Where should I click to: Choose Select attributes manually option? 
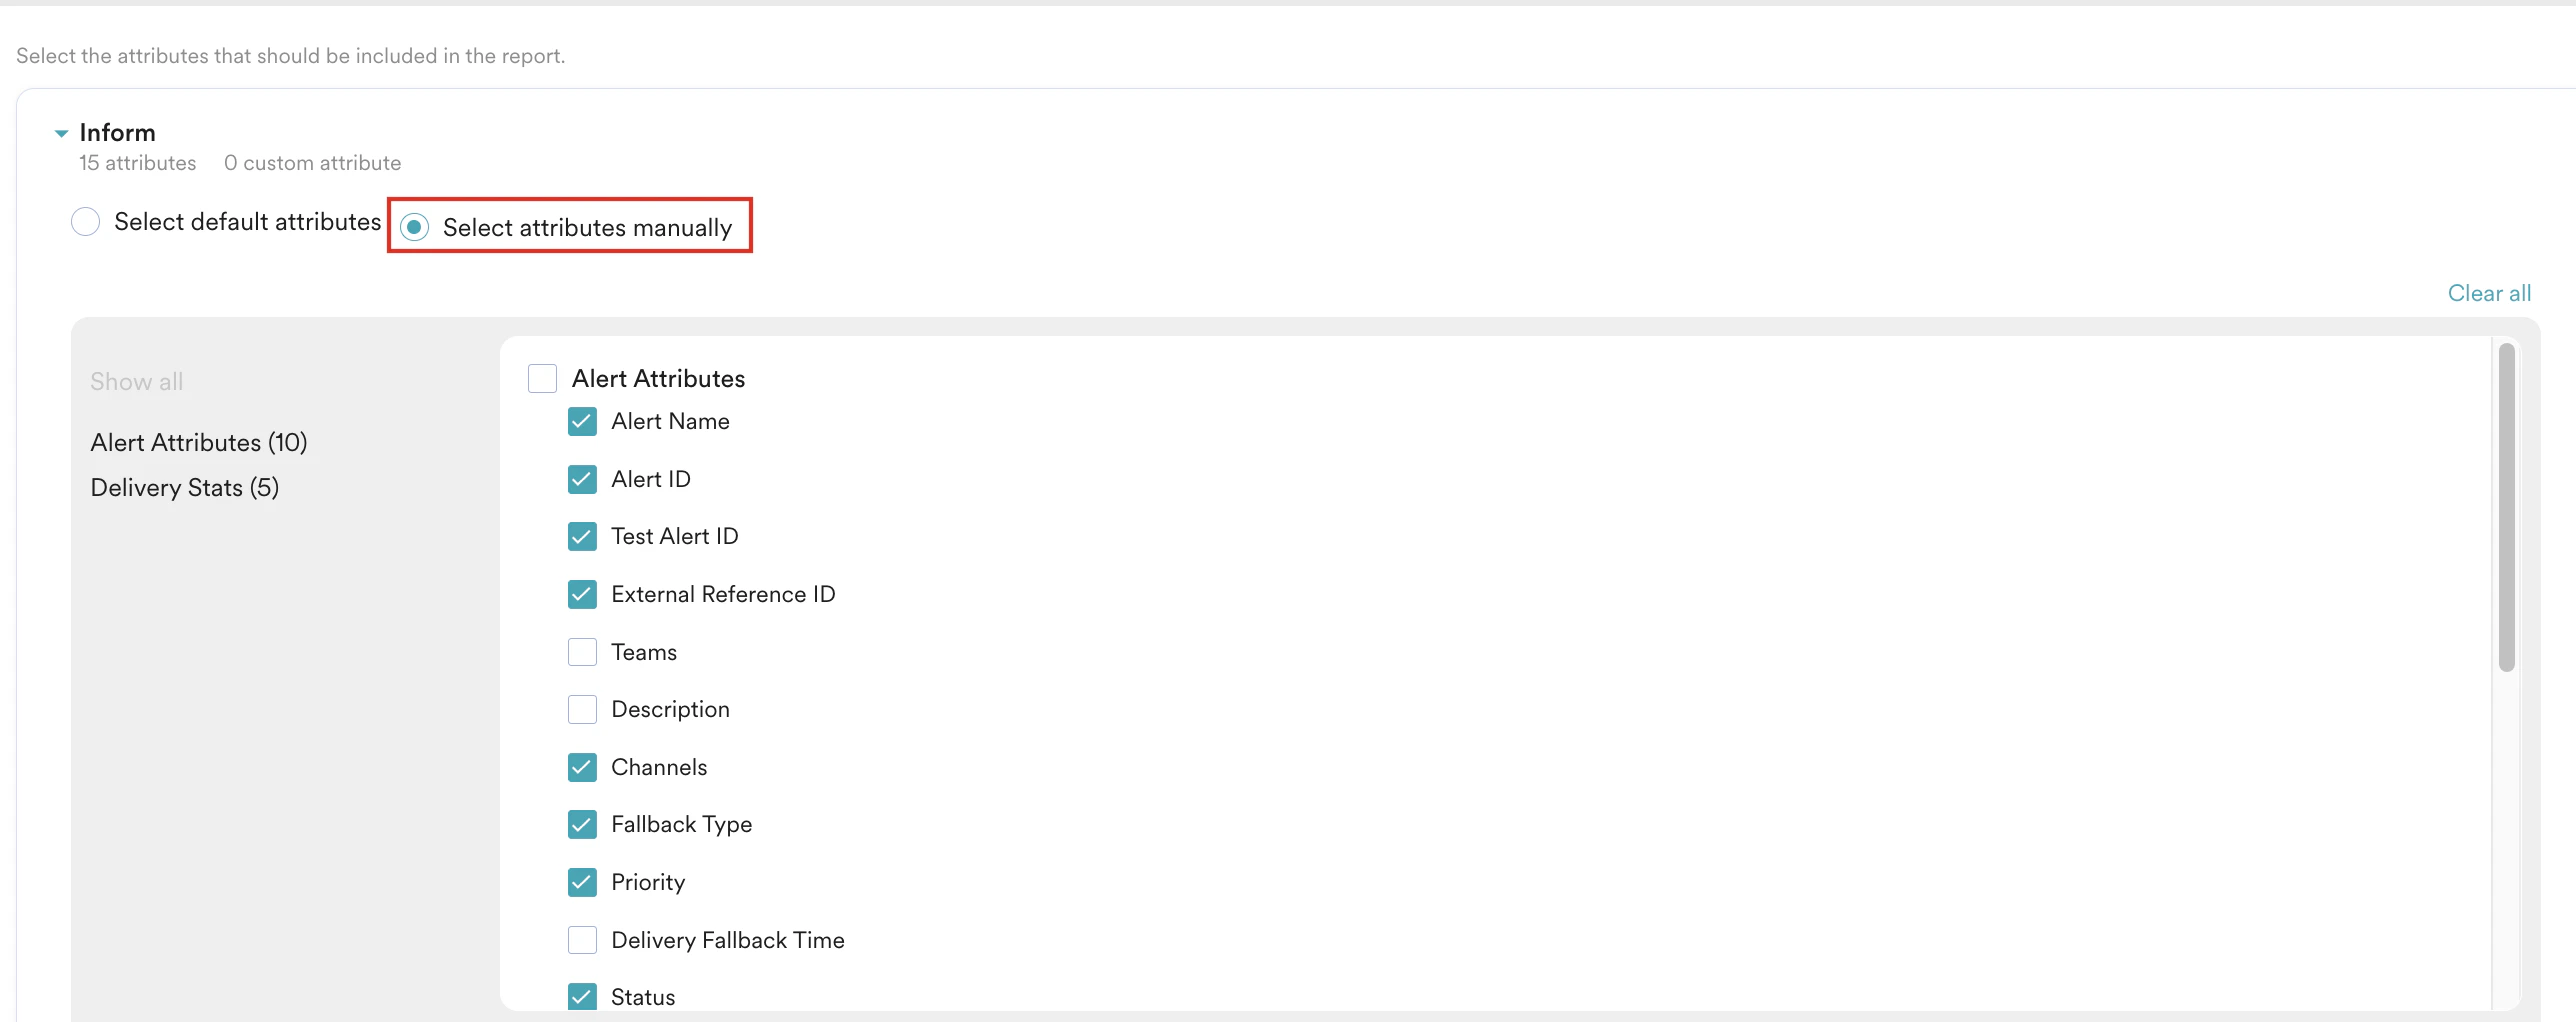coord(415,227)
